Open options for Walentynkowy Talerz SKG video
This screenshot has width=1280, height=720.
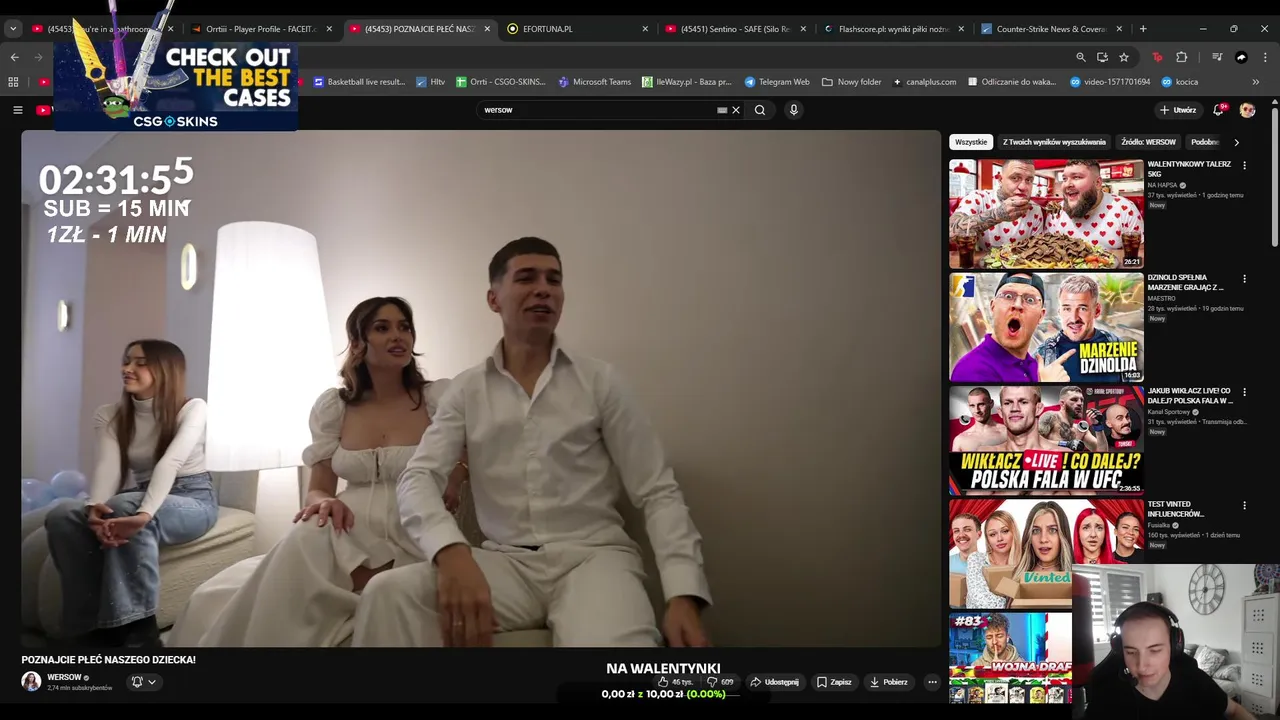coord(1244,165)
